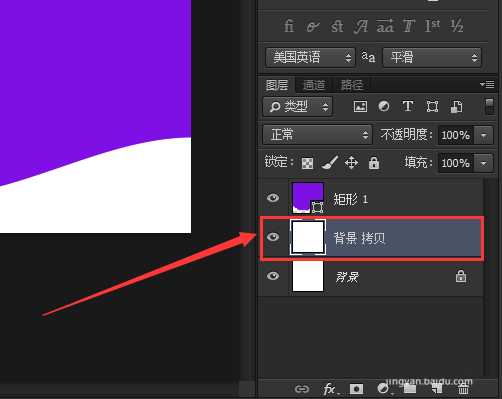
Task: Select the 矩形 1 layer name
Action: (x=351, y=199)
